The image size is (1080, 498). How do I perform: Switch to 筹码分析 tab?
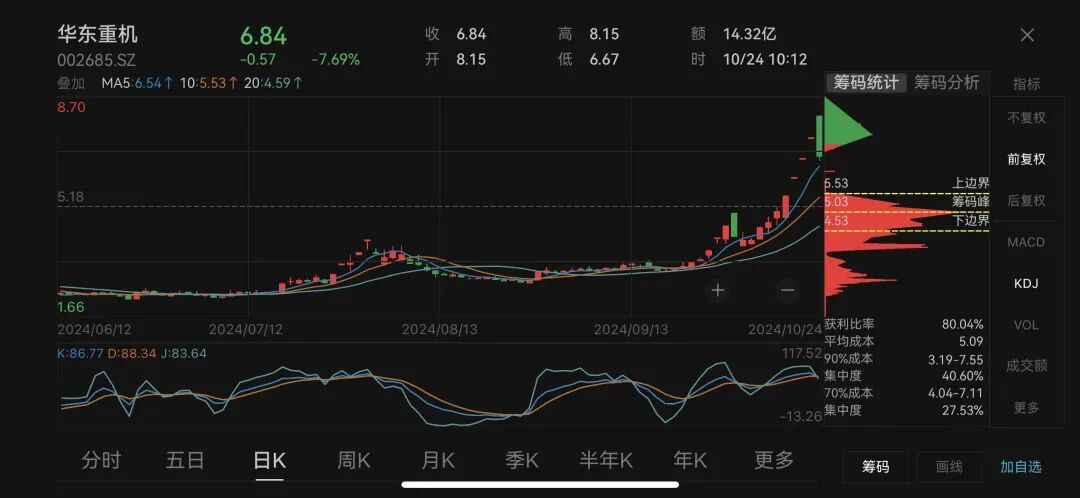pos(946,83)
